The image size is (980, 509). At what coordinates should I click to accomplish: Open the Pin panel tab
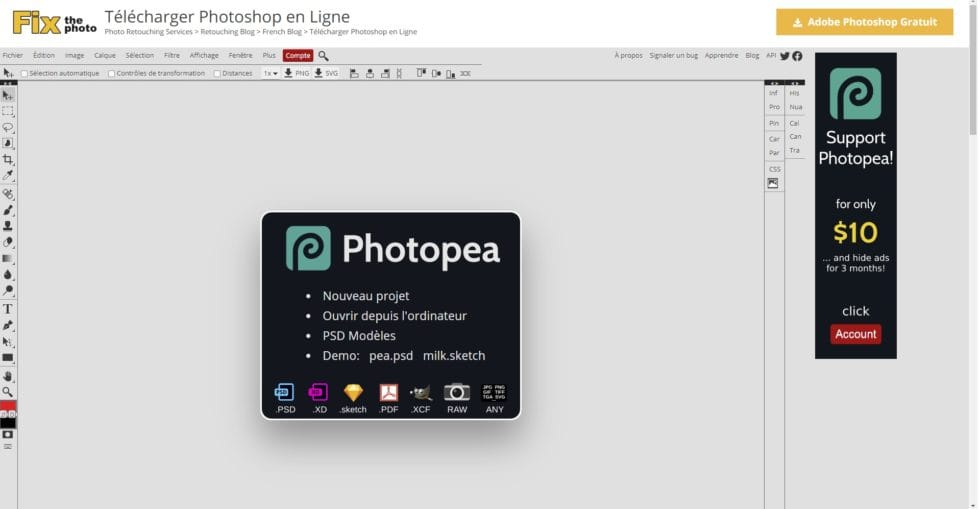coord(774,123)
